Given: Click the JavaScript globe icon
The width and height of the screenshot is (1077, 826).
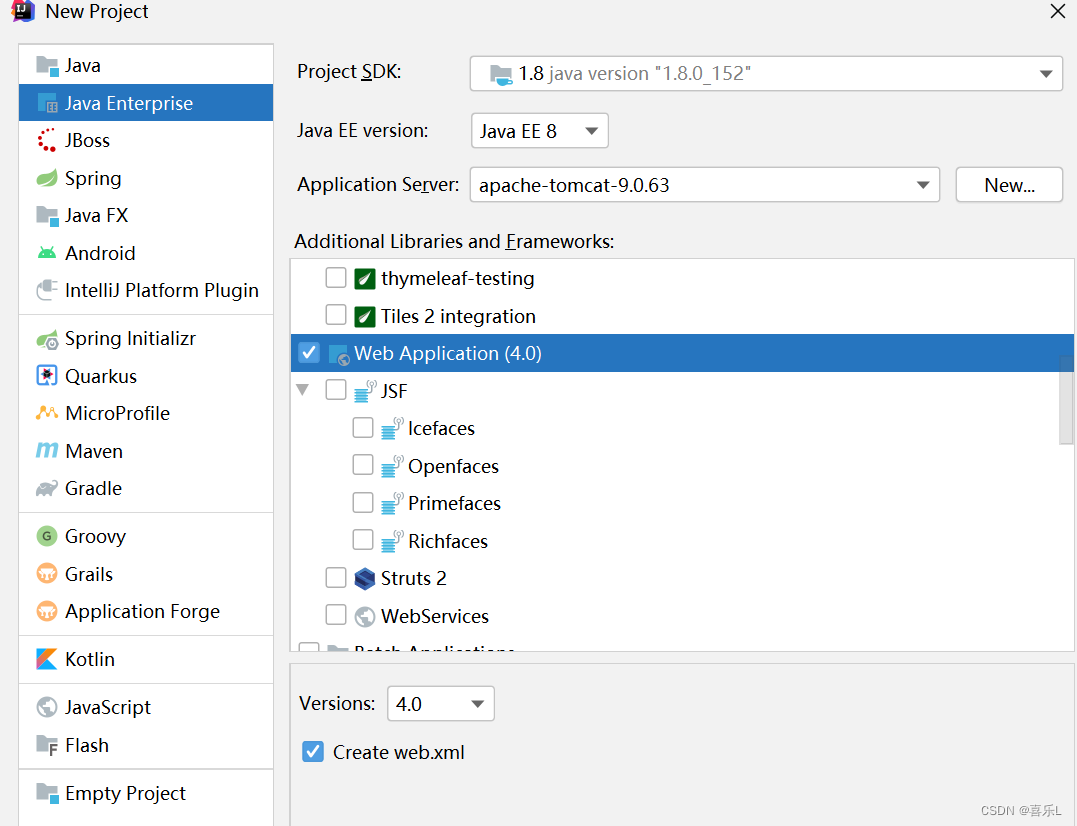Looking at the screenshot, I should coord(47,707).
